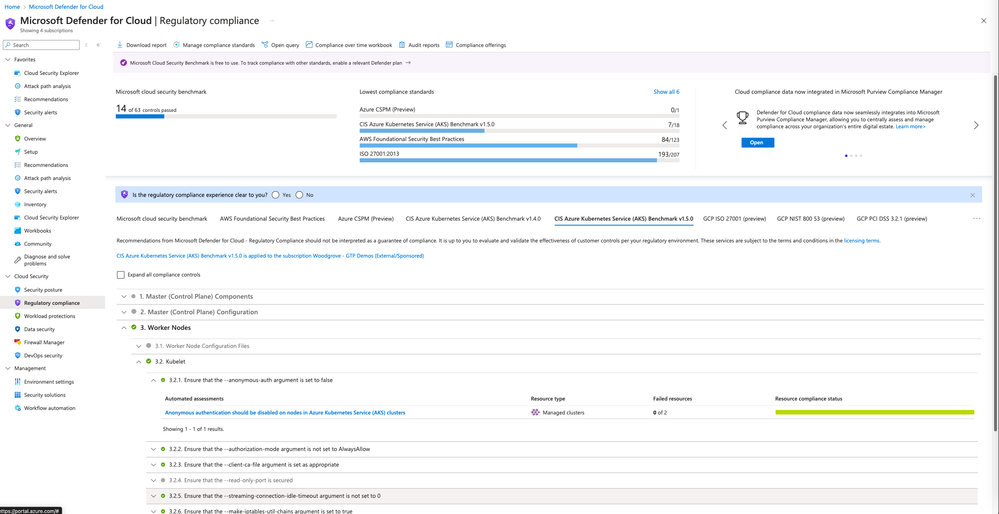The width and height of the screenshot is (999, 514).
Task: Open Compliance over time workbook
Action: (349, 45)
